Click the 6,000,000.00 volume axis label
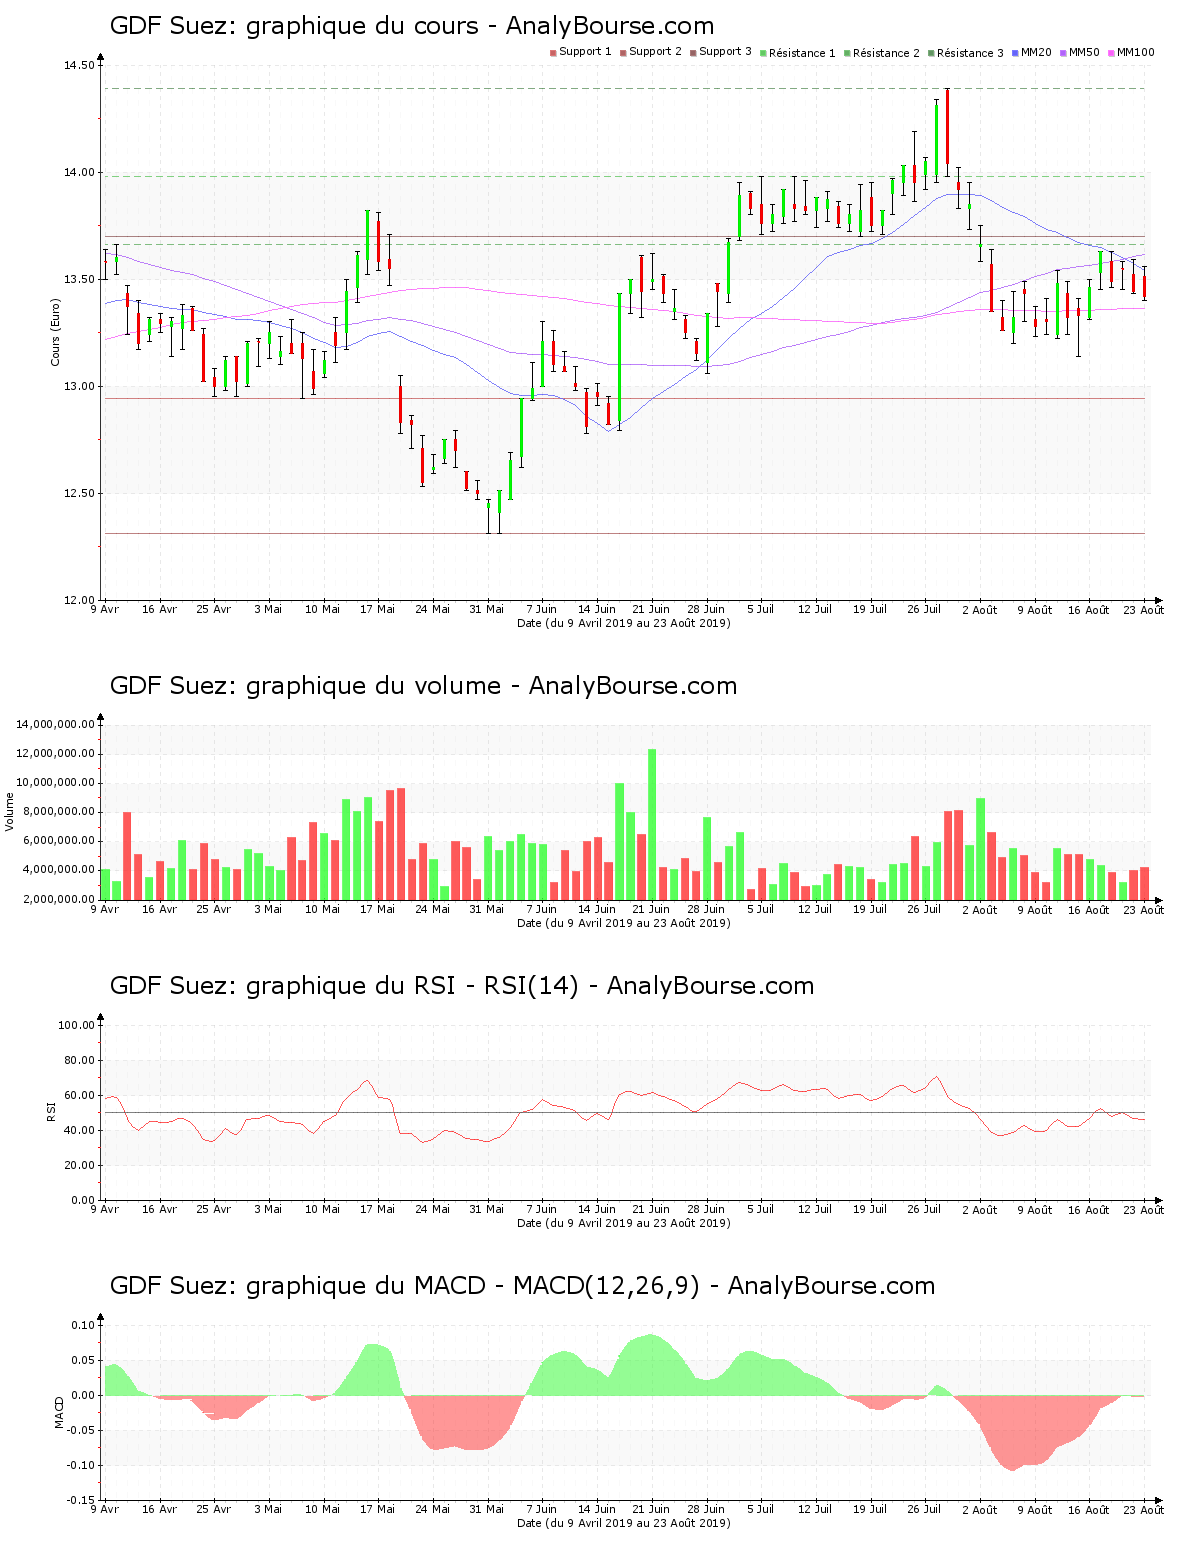This screenshot has width=1200, height=1550. 58,841
